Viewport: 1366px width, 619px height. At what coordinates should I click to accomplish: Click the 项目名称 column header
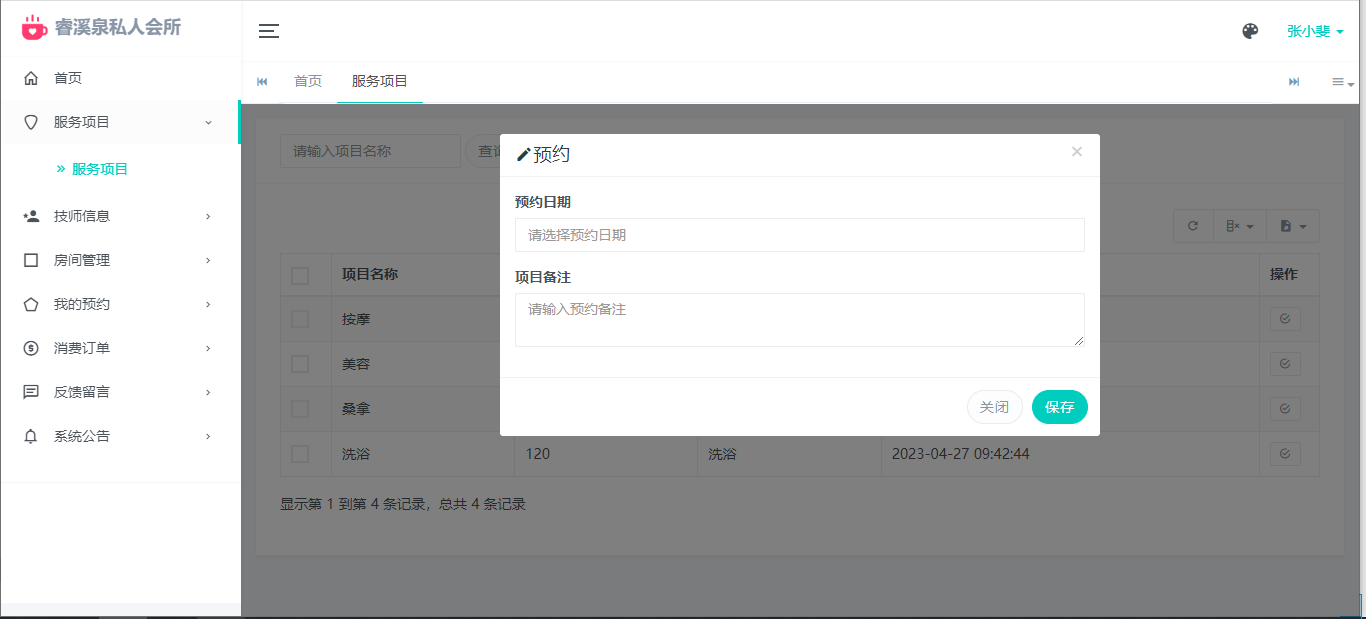tap(370, 274)
